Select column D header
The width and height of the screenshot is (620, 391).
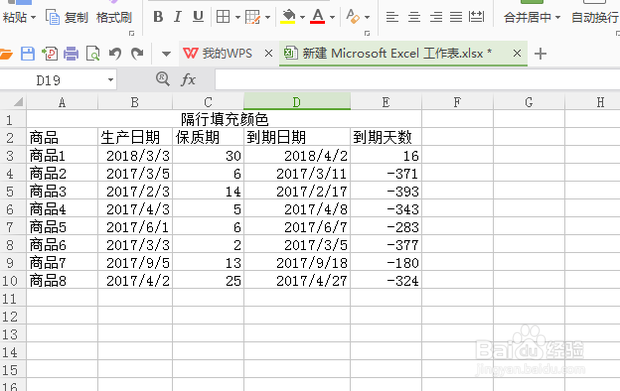click(297, 102)
